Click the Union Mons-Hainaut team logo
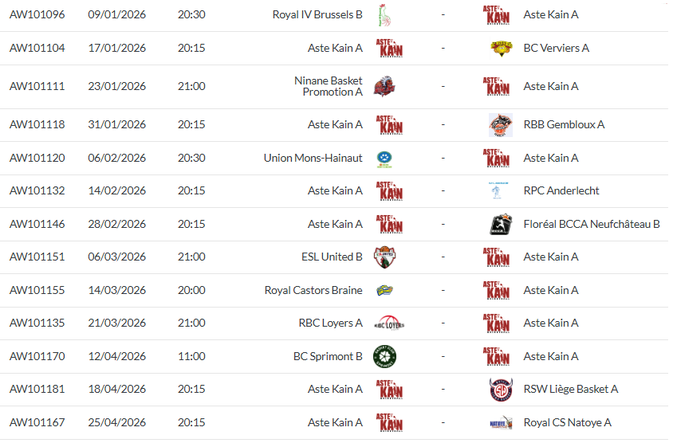677x443 pixels. tap(384, 158)
